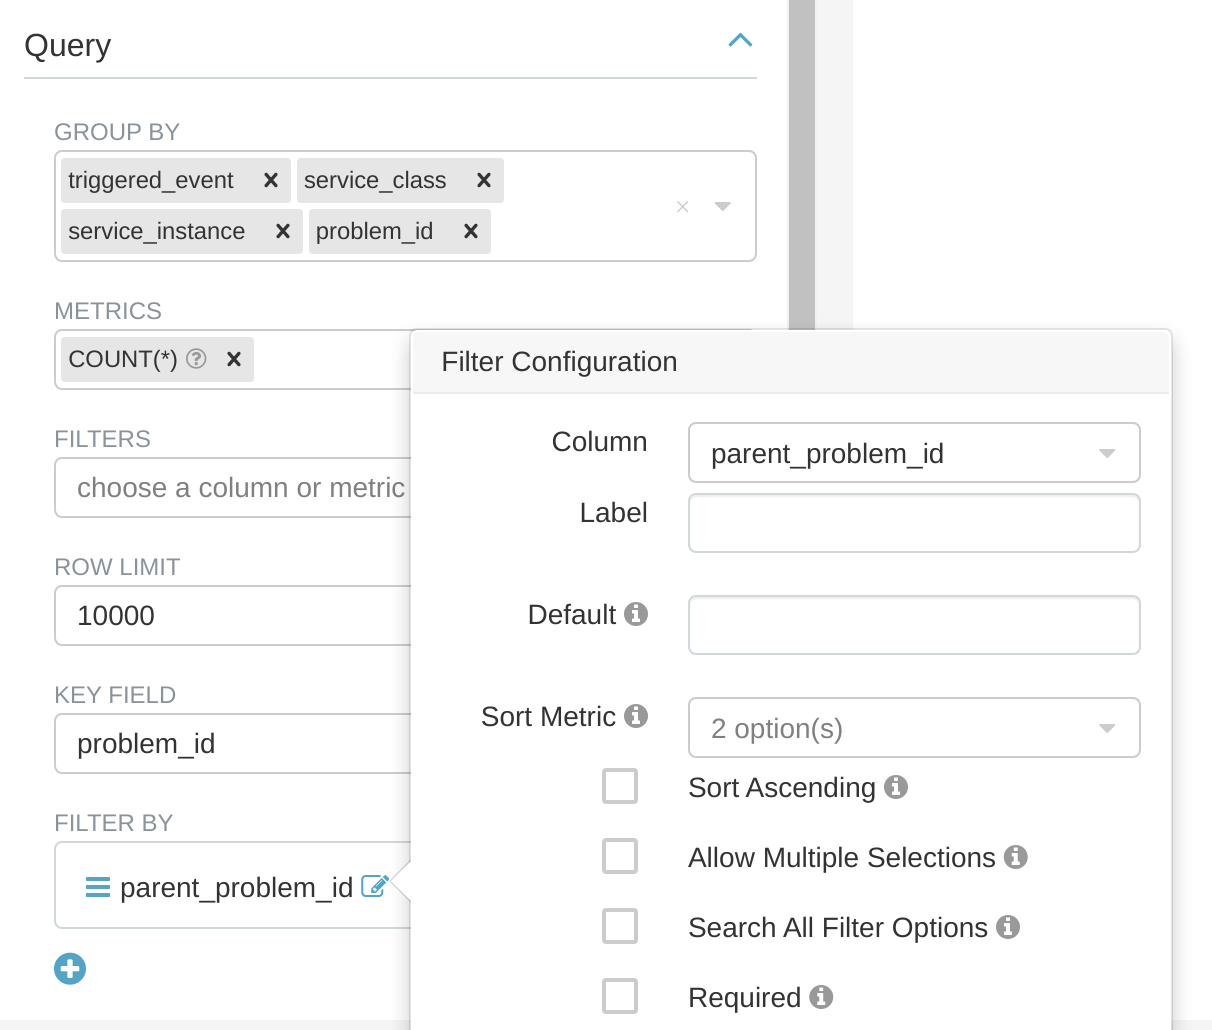Check Allow Multiple Selections

[x=620, y=856]
